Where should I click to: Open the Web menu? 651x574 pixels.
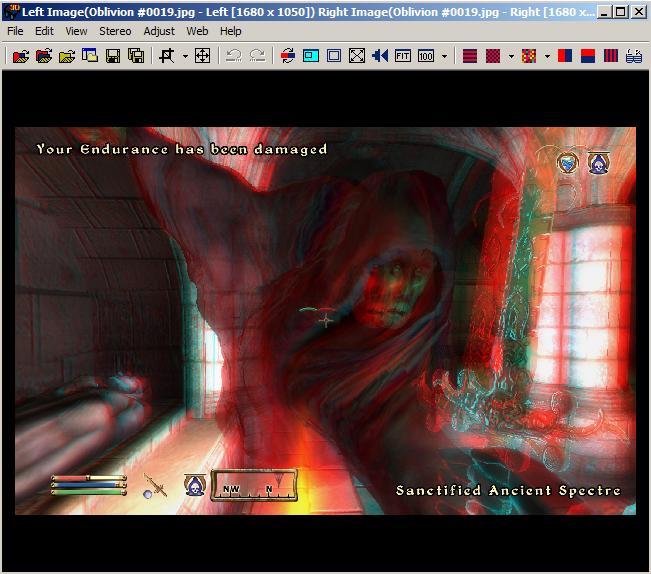pyautogui.click(x=197, y=31)
